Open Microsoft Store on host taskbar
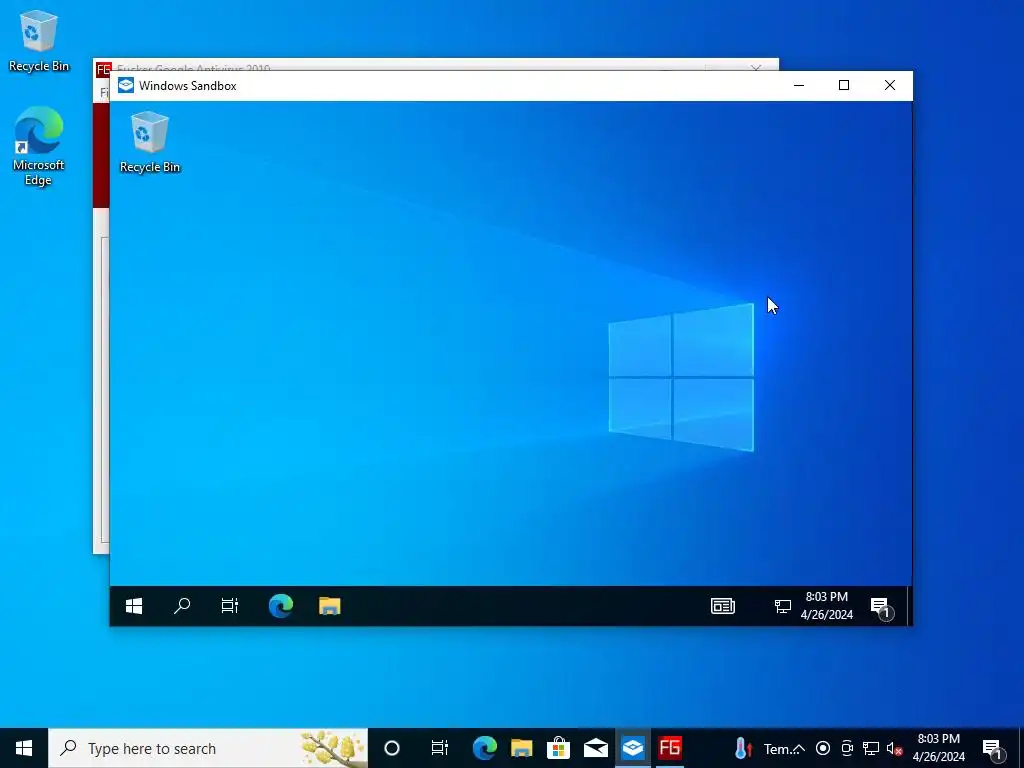Image resolution: width=1024 pixels, height=768 pixels. pos(558,748)
